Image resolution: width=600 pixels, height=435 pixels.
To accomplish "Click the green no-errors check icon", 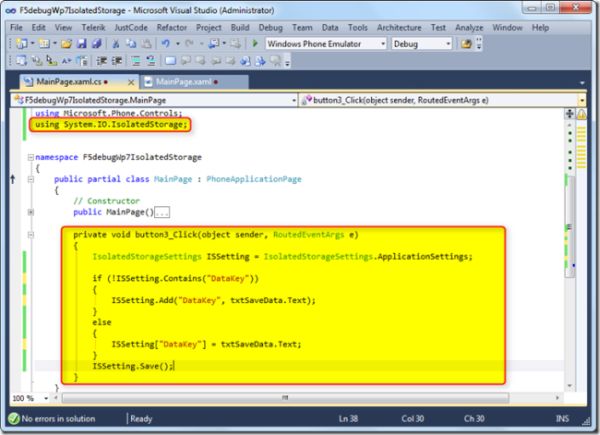I will 14,419.
